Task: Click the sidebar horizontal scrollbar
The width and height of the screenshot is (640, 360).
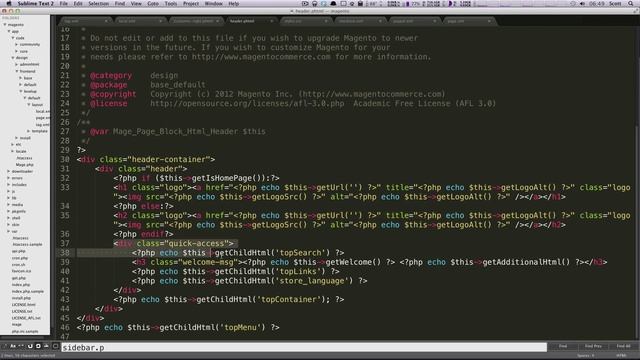Action: [22, 338]
